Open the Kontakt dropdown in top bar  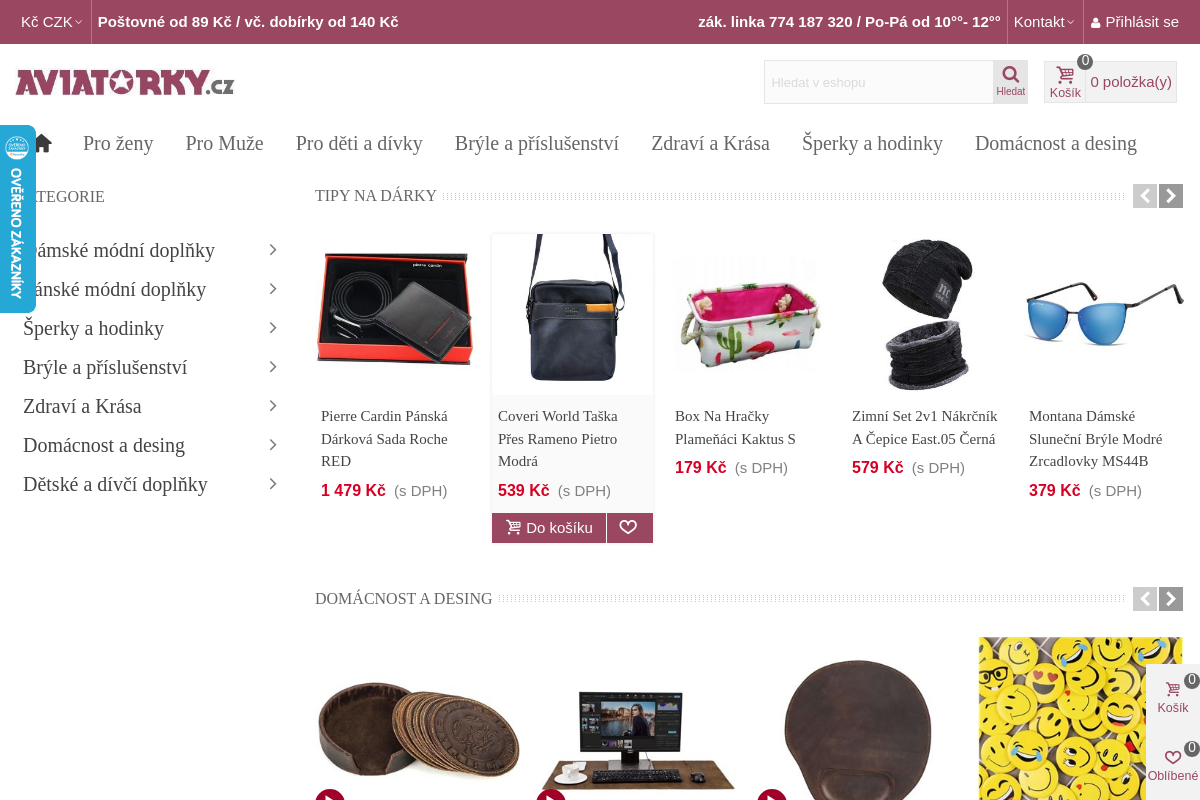(1044, 22)
